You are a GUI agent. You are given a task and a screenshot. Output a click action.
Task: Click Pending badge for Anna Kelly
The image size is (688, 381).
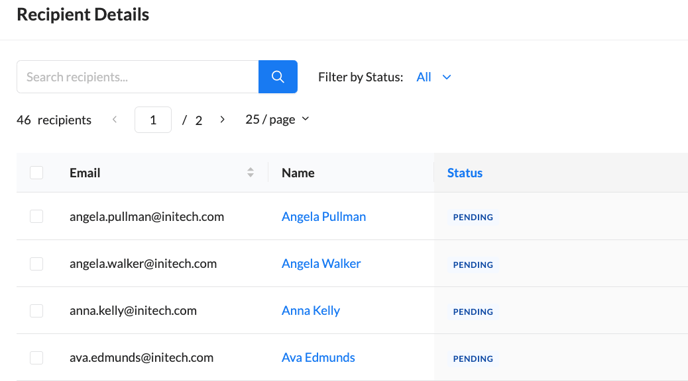[473, 312]
